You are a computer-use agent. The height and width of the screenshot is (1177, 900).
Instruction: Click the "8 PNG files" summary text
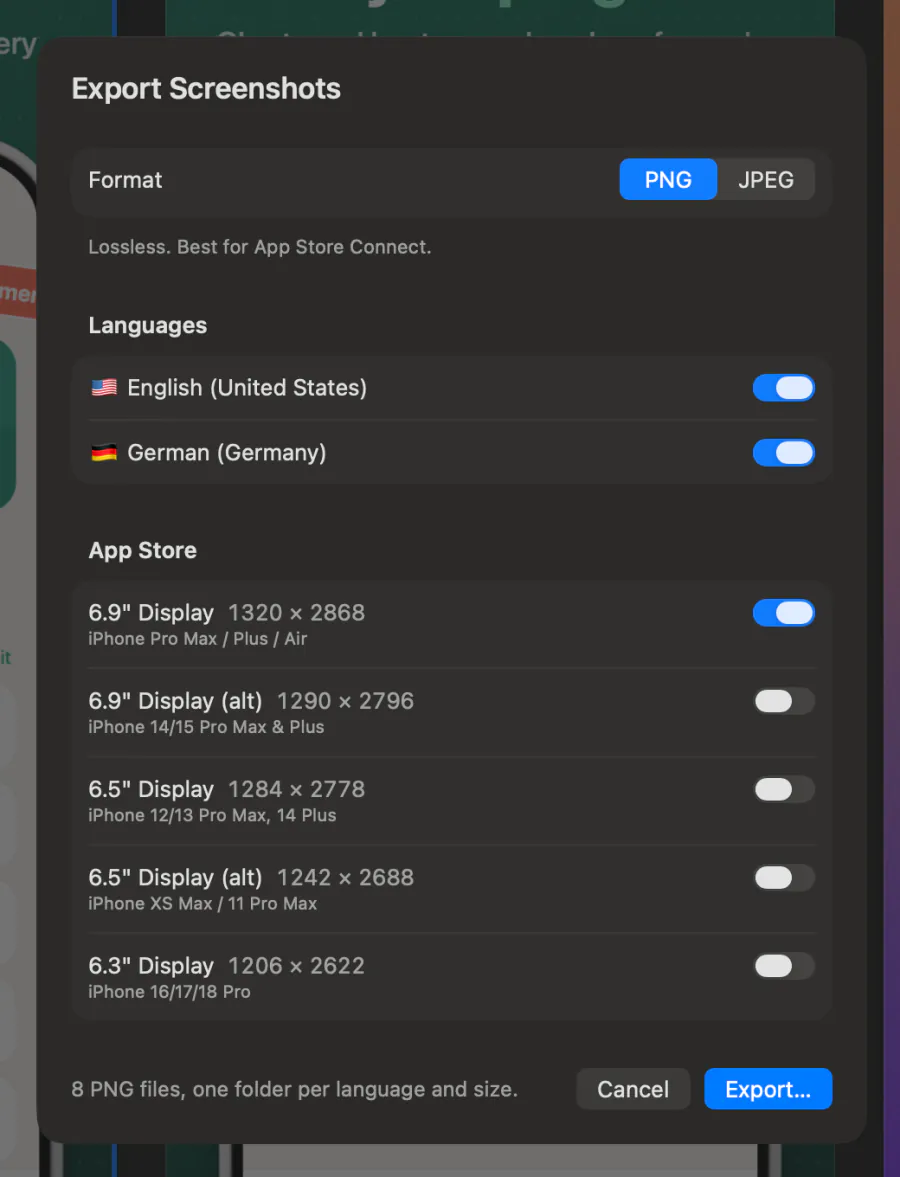294,1089
